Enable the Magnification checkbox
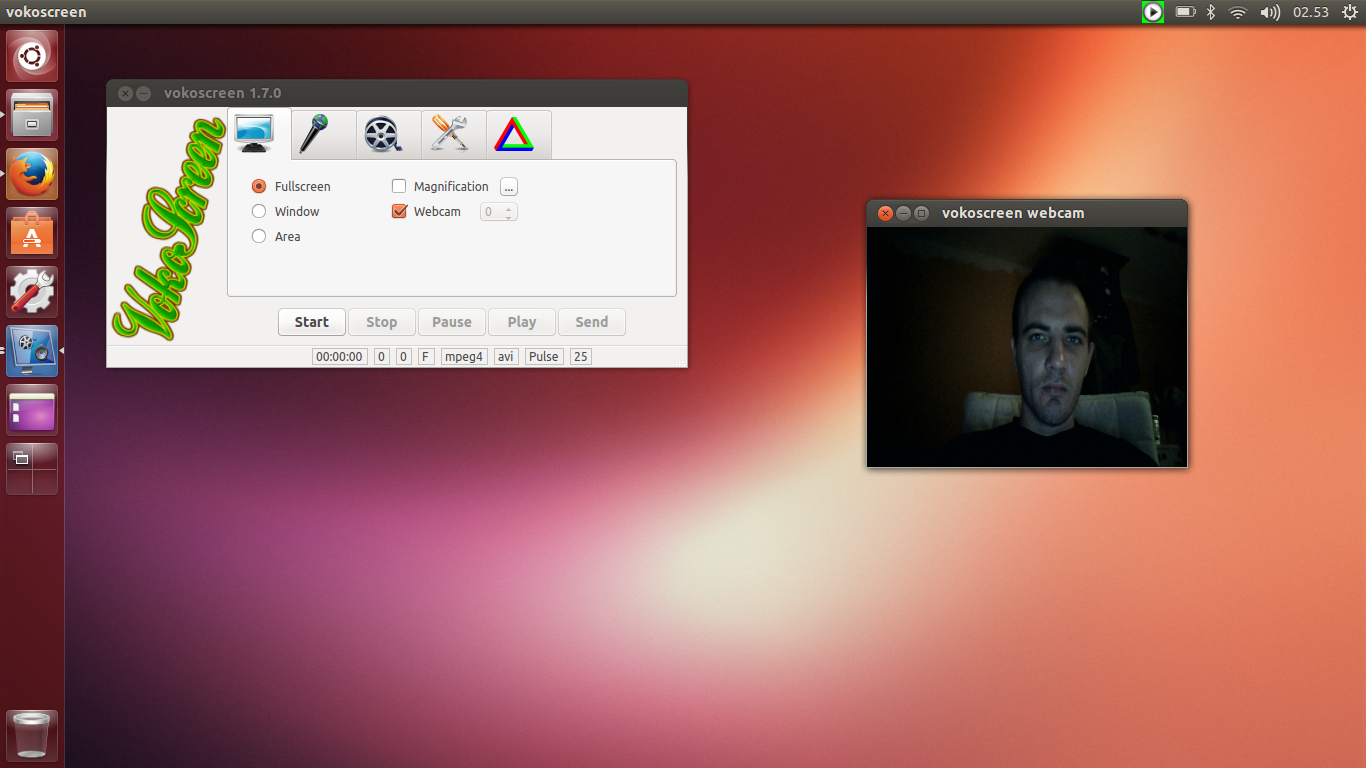Viewport: 1366px width, 768px height. (x=441, y=186)
